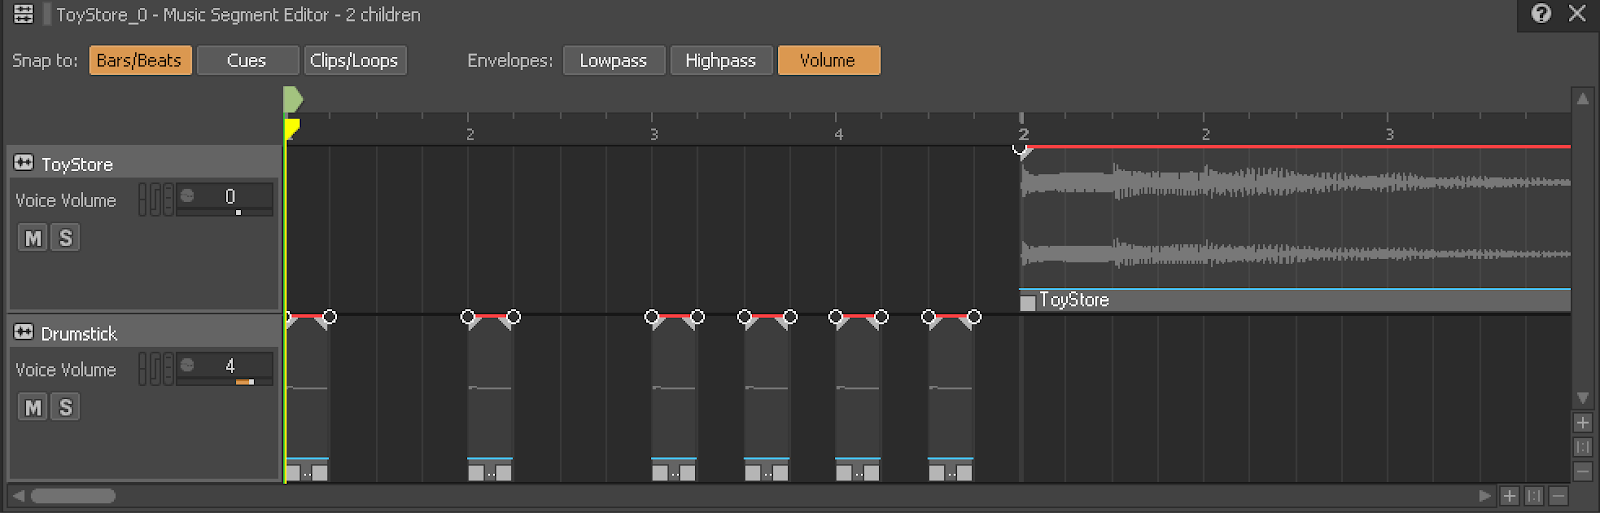This screenshot has height=513, width=1600.
Task: Click bar 4 on the timeline ruler
Action: click(x=838, y=133)
